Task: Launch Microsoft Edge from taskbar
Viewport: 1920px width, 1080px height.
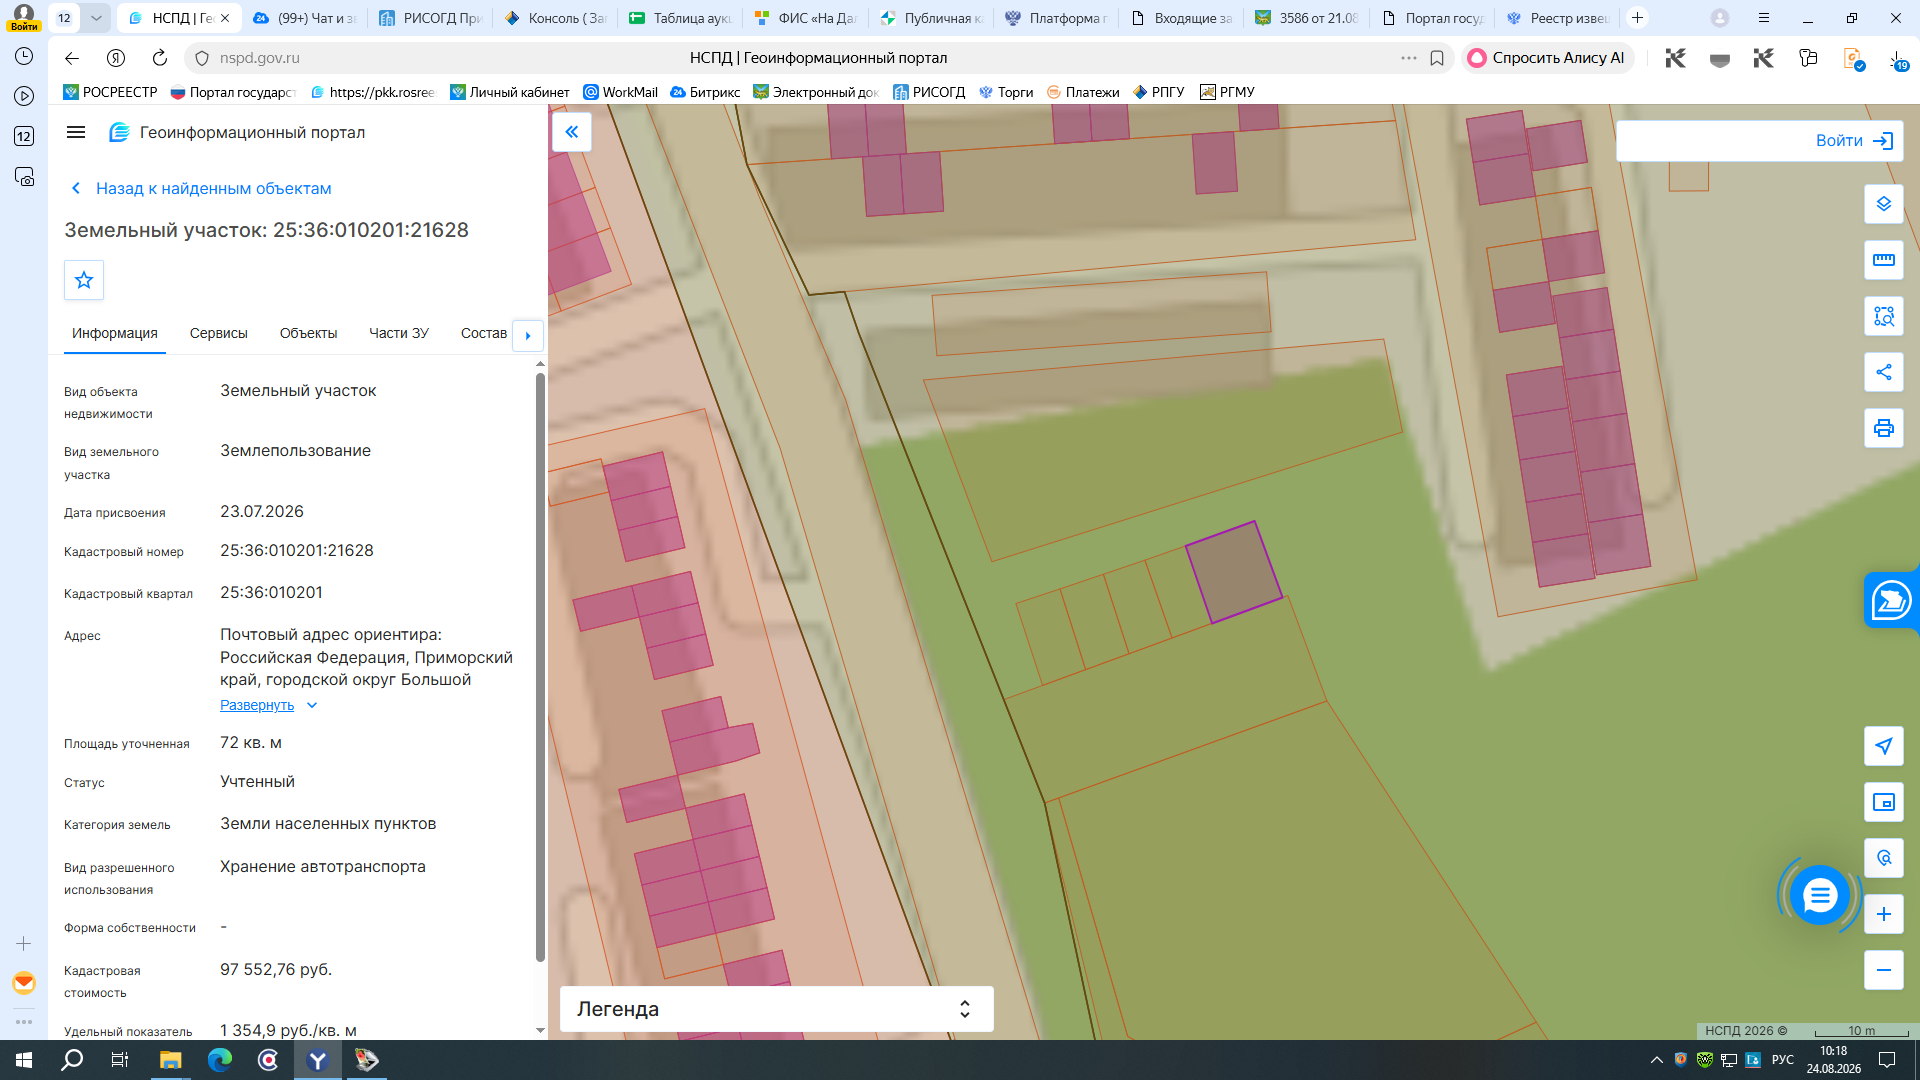Action: tap(219, 1060)
